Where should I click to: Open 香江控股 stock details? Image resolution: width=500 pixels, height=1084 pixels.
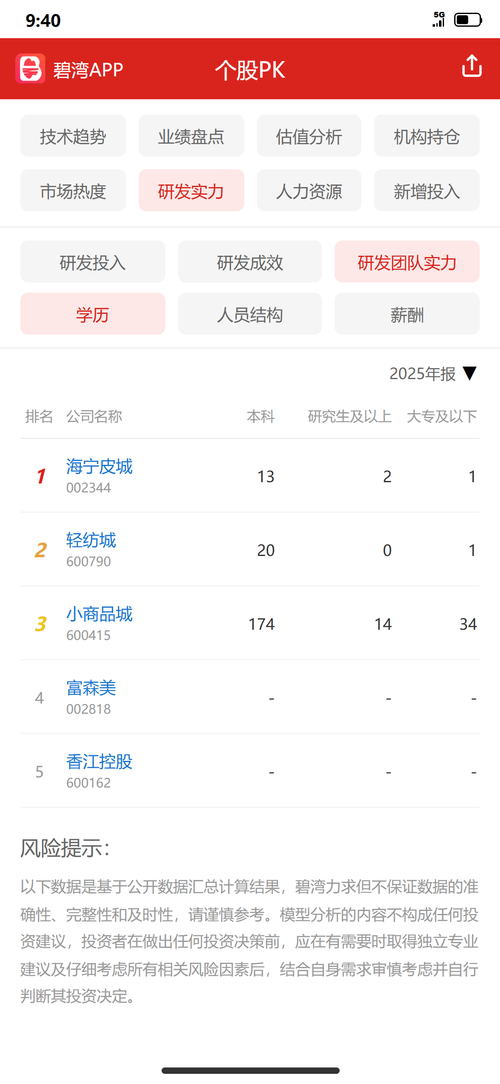(100, 762)
